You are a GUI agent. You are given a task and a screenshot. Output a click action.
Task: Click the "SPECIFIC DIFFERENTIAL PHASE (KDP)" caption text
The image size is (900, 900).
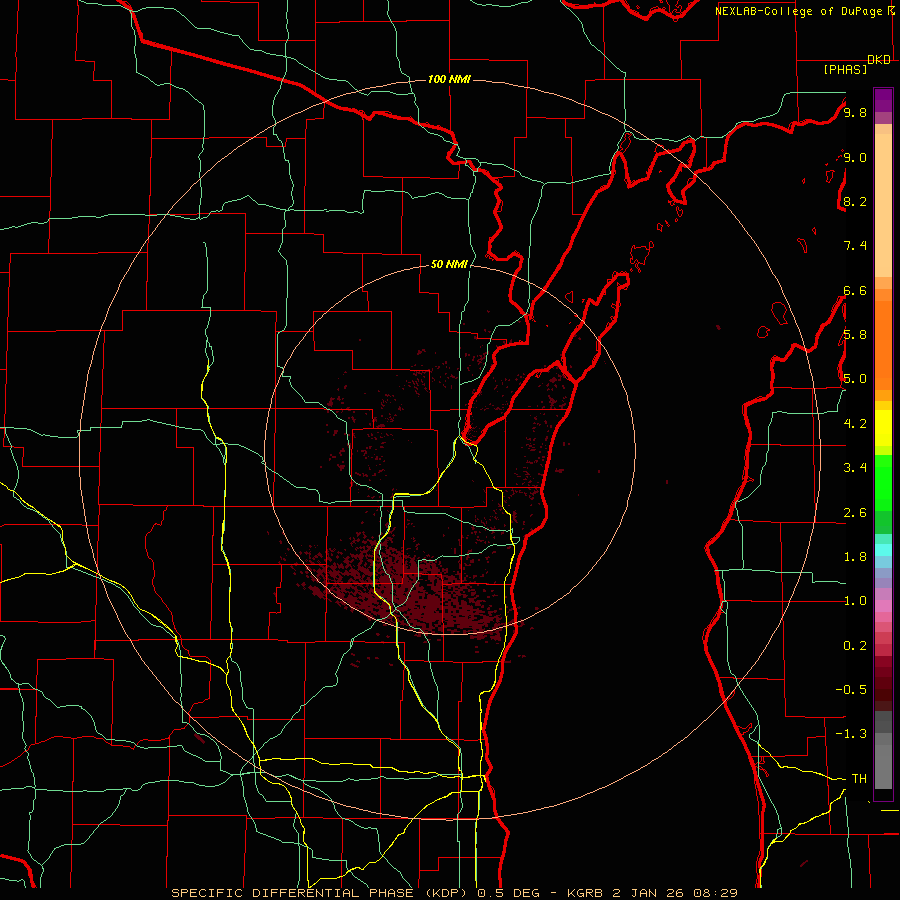[317, 893]
